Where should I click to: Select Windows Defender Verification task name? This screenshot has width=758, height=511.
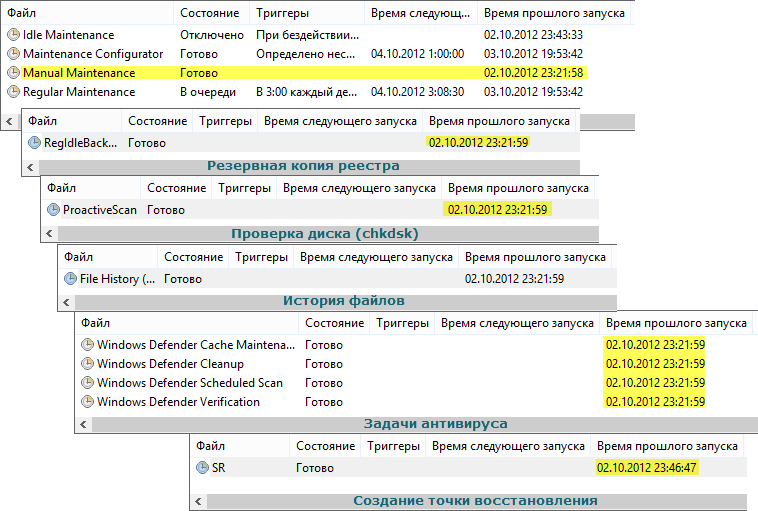point(178,402)
